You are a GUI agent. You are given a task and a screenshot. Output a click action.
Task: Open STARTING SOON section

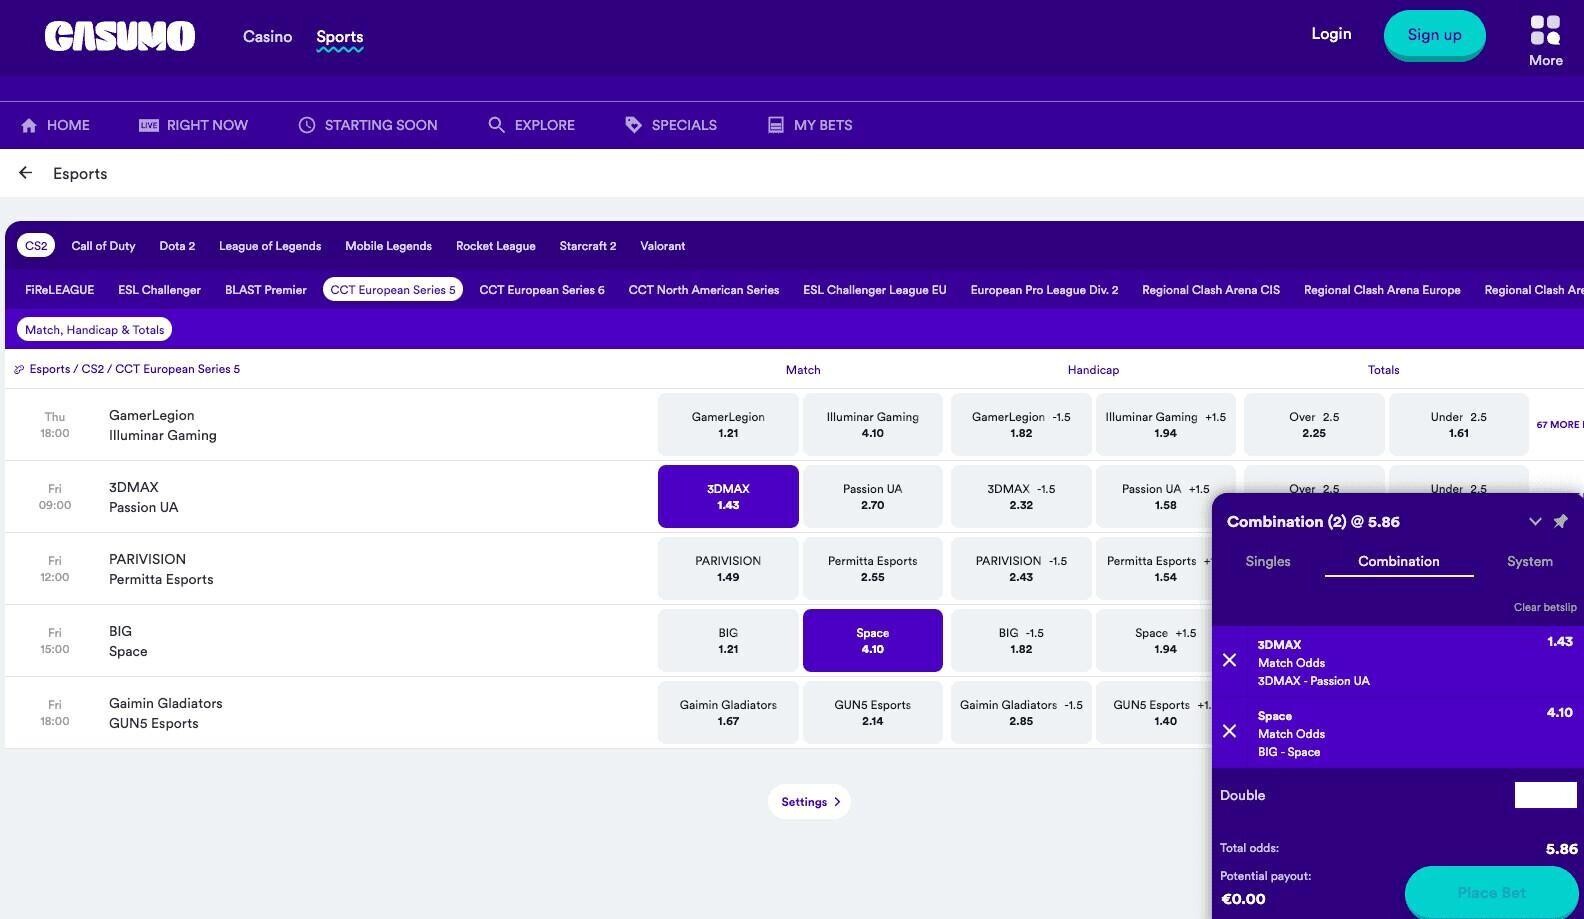click(x=368, y=125)
